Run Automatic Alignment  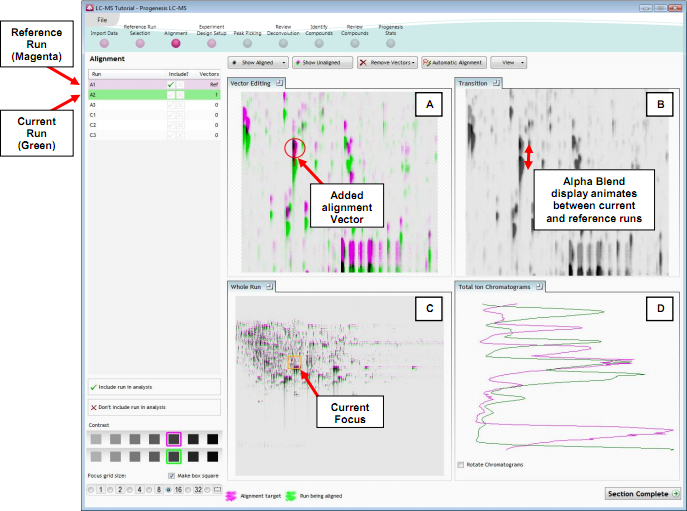453,63
